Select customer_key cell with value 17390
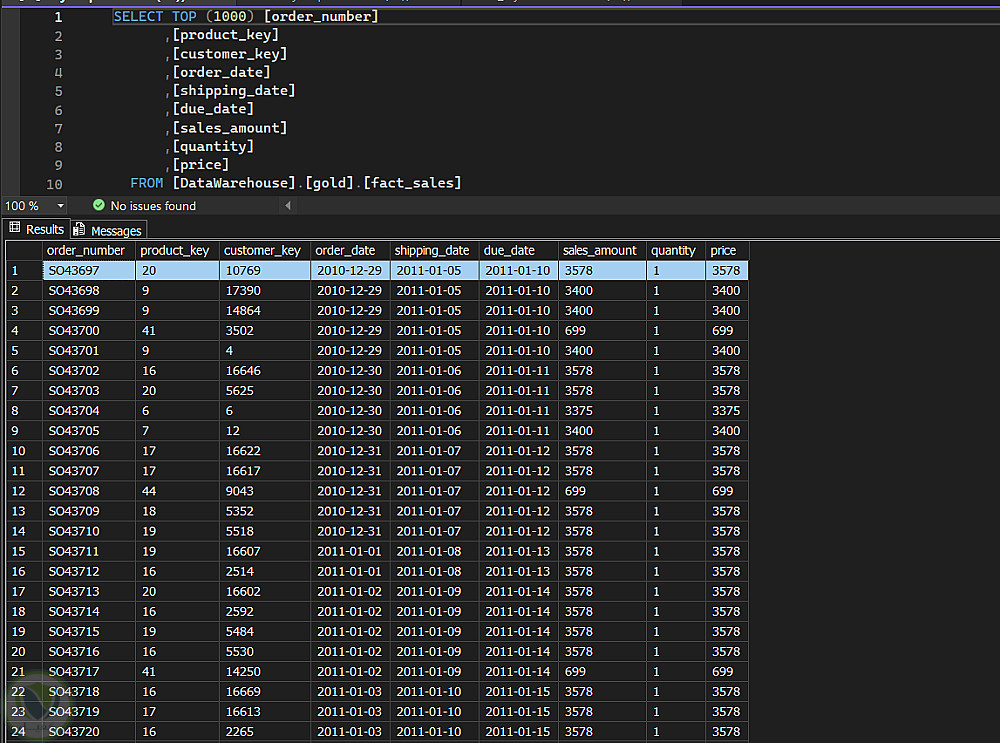The height and width of the screenshot is (743, 1000). point(242,291)
